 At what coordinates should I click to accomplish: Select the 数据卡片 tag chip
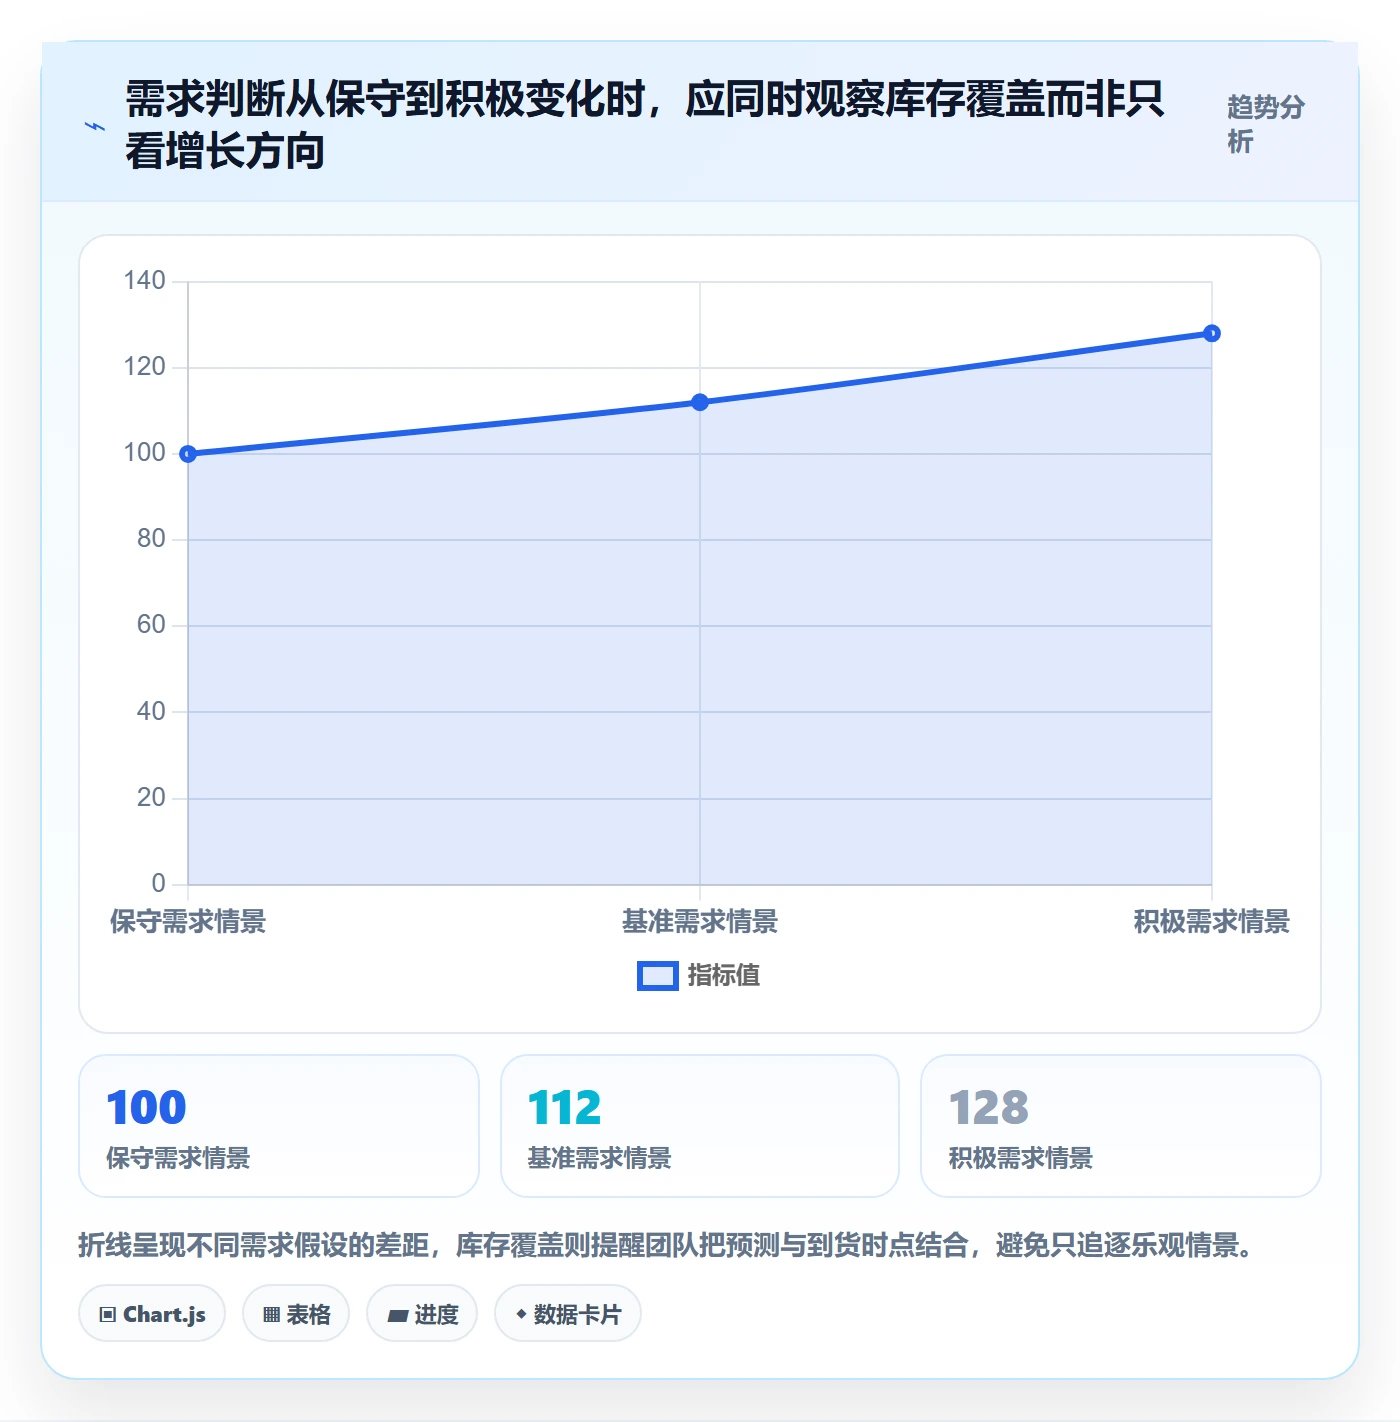tap(568, 1314)
